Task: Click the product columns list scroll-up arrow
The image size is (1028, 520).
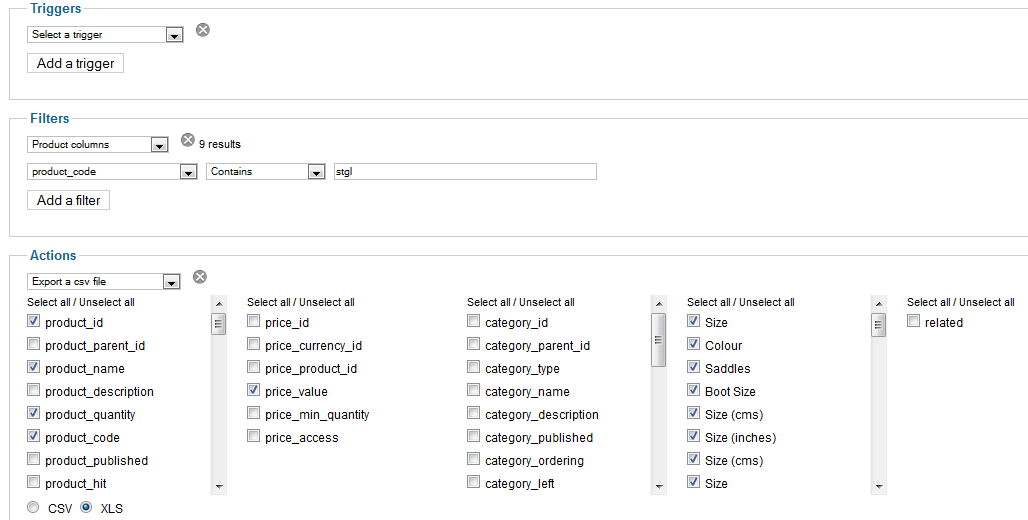Action: point(219,304)
